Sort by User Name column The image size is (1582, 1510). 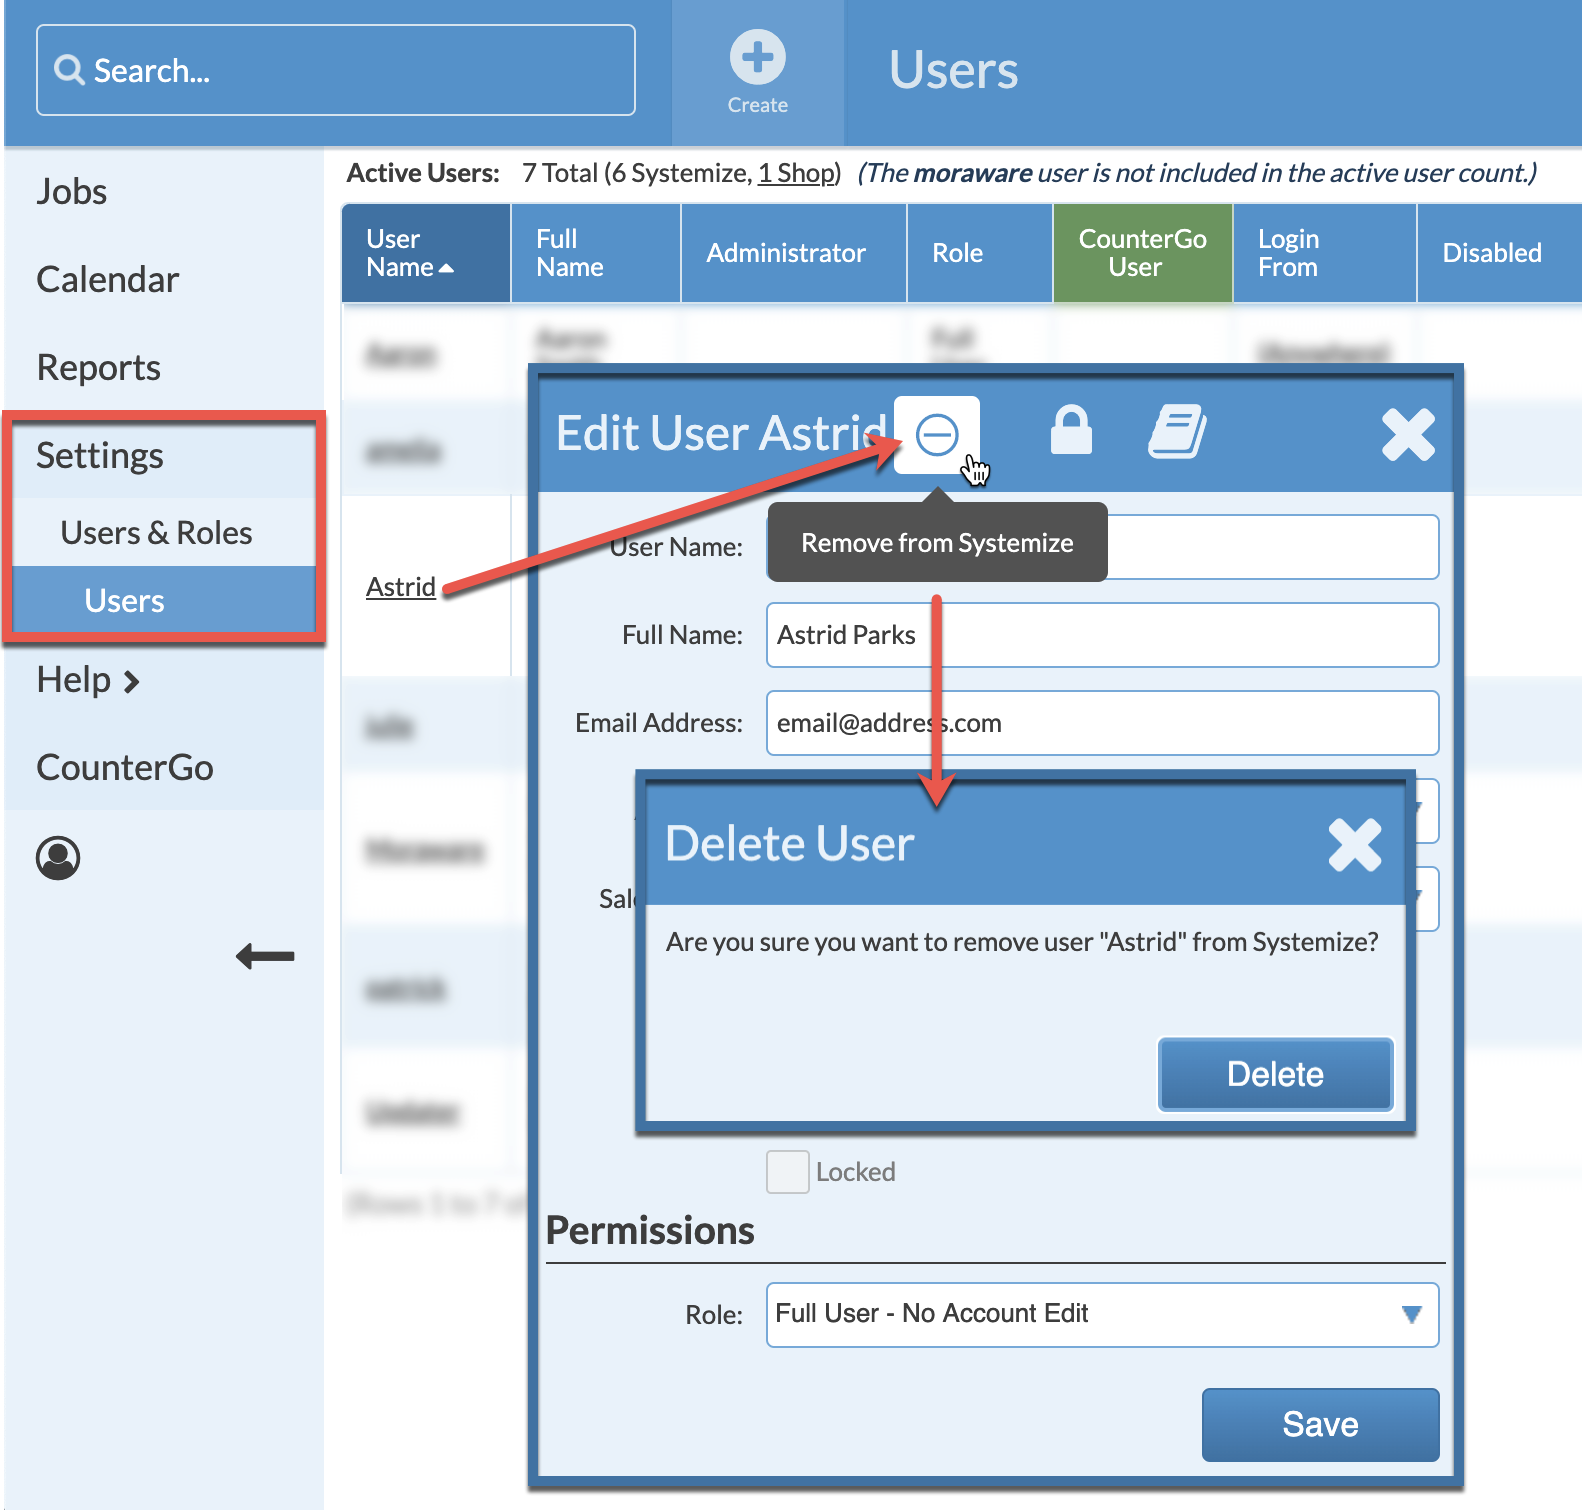(426, 253)
